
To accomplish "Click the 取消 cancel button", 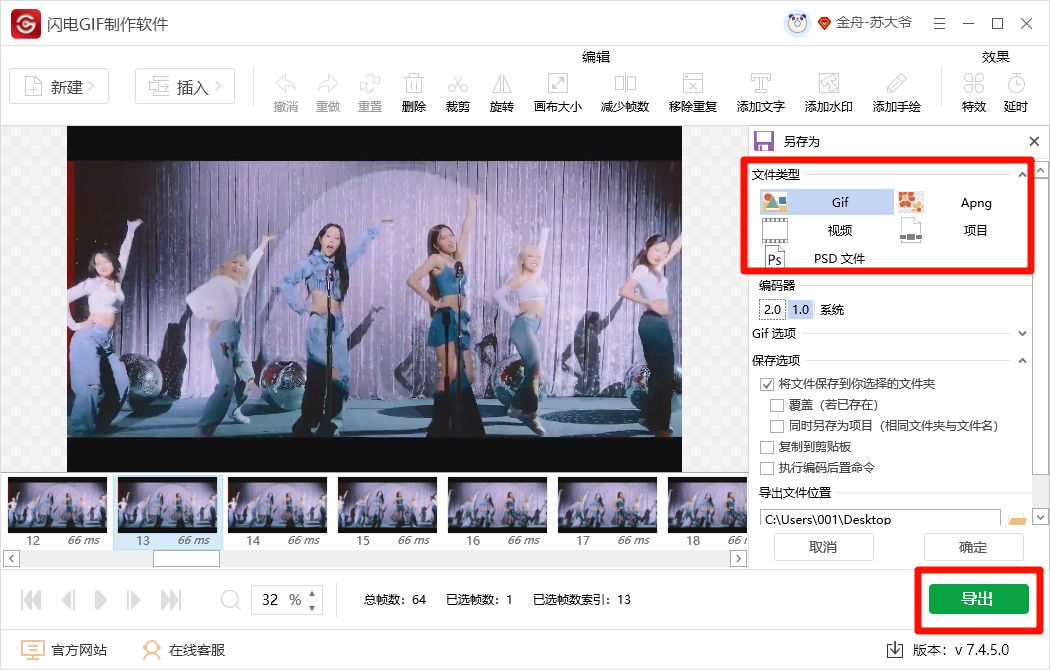I will click(x=824, y=547).
